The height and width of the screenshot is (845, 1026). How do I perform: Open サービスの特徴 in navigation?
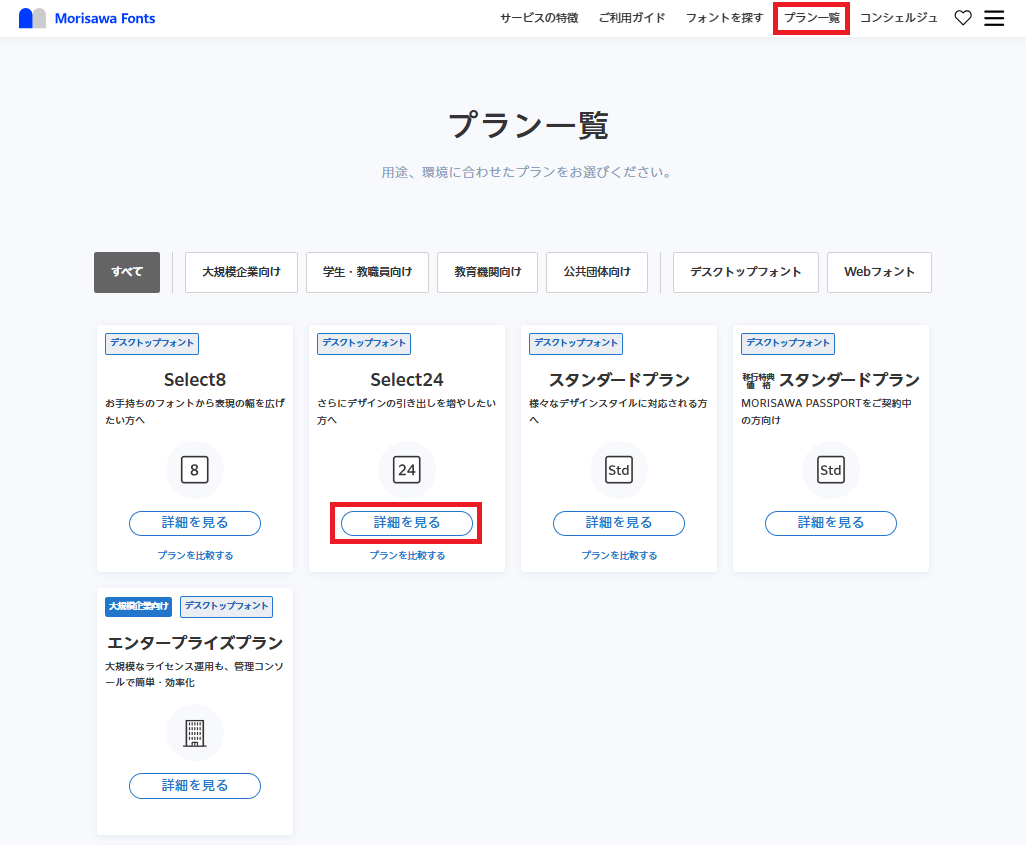(539, 18)
